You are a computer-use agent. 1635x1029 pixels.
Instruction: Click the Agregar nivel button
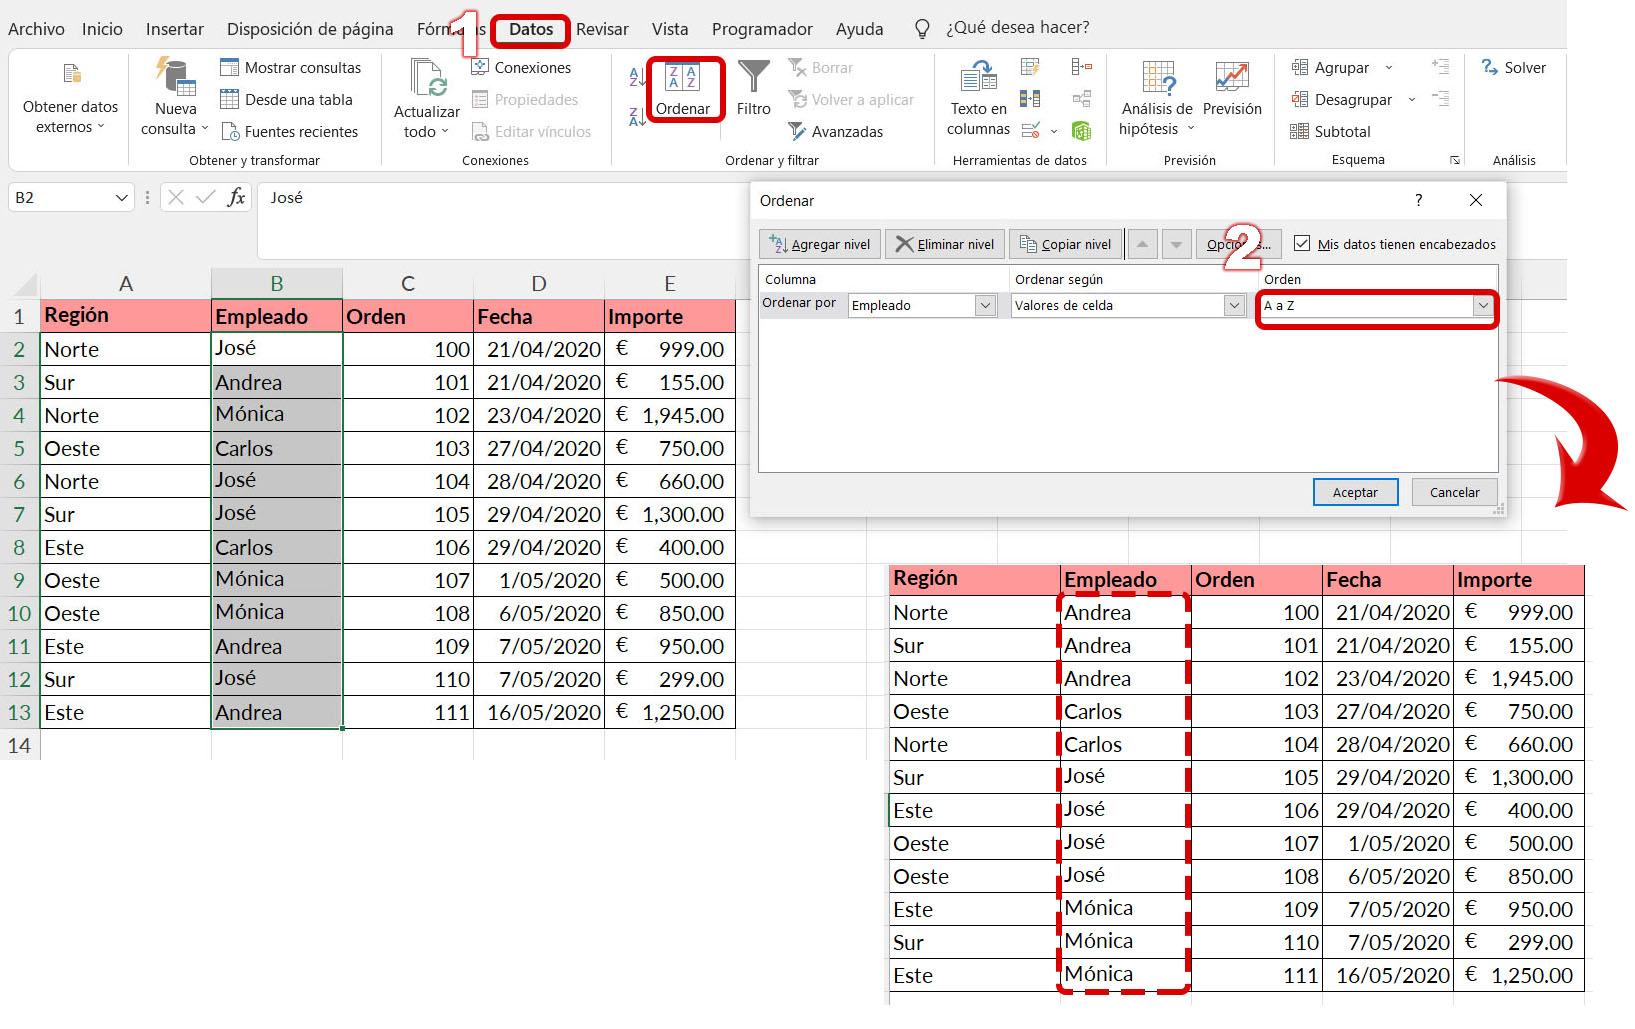click(819, 243)
